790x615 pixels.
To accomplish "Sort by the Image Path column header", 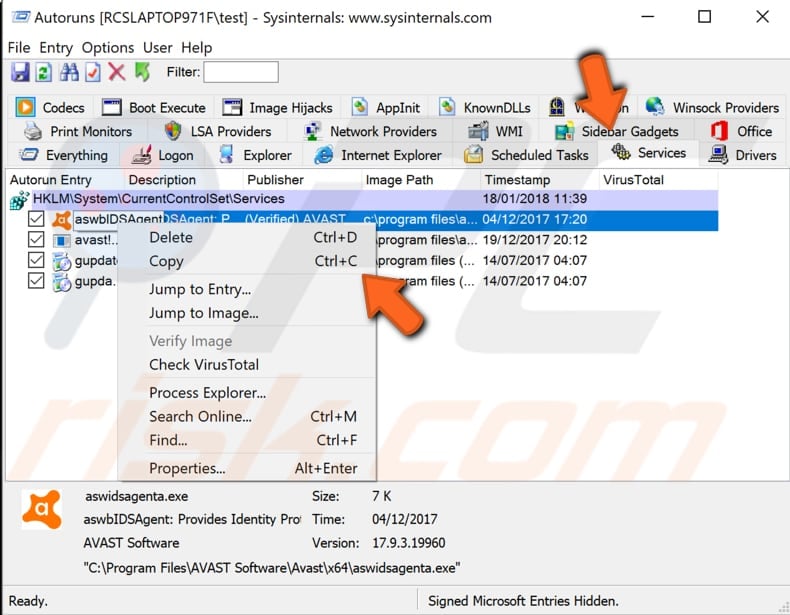I will point(421,180).
